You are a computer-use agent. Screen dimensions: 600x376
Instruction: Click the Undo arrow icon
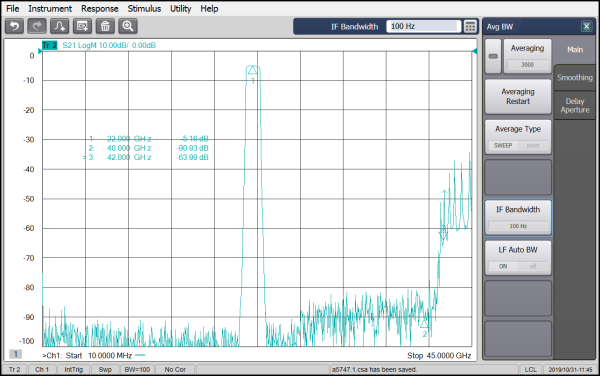point(15,26)
